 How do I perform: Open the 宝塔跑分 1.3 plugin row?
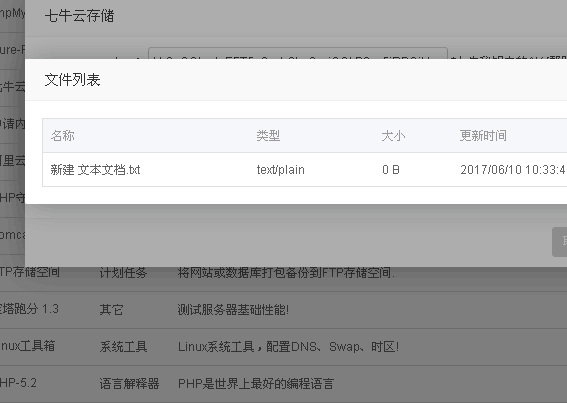point(284,310)
